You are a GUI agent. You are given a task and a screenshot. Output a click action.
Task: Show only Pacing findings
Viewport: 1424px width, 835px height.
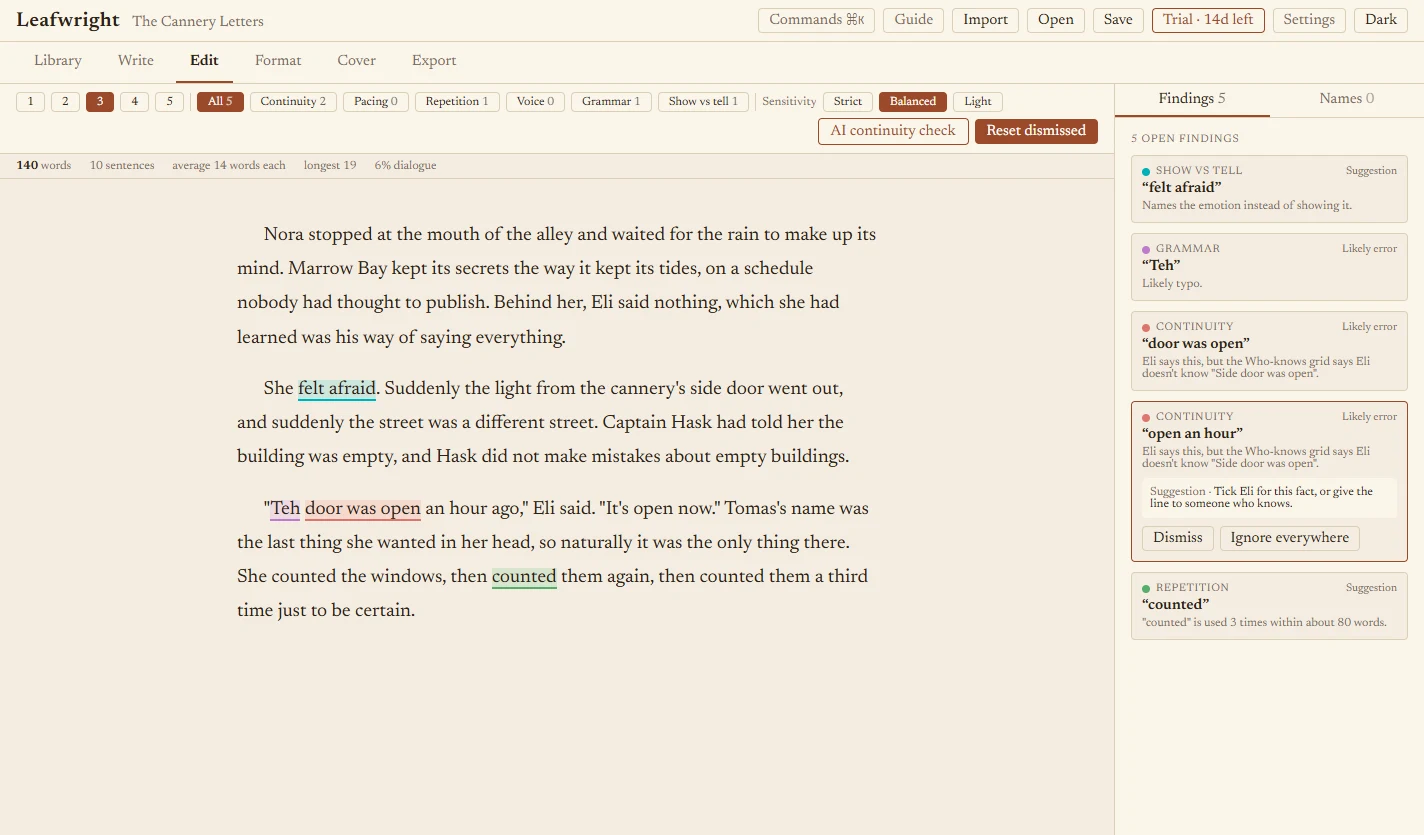[376, 101]
